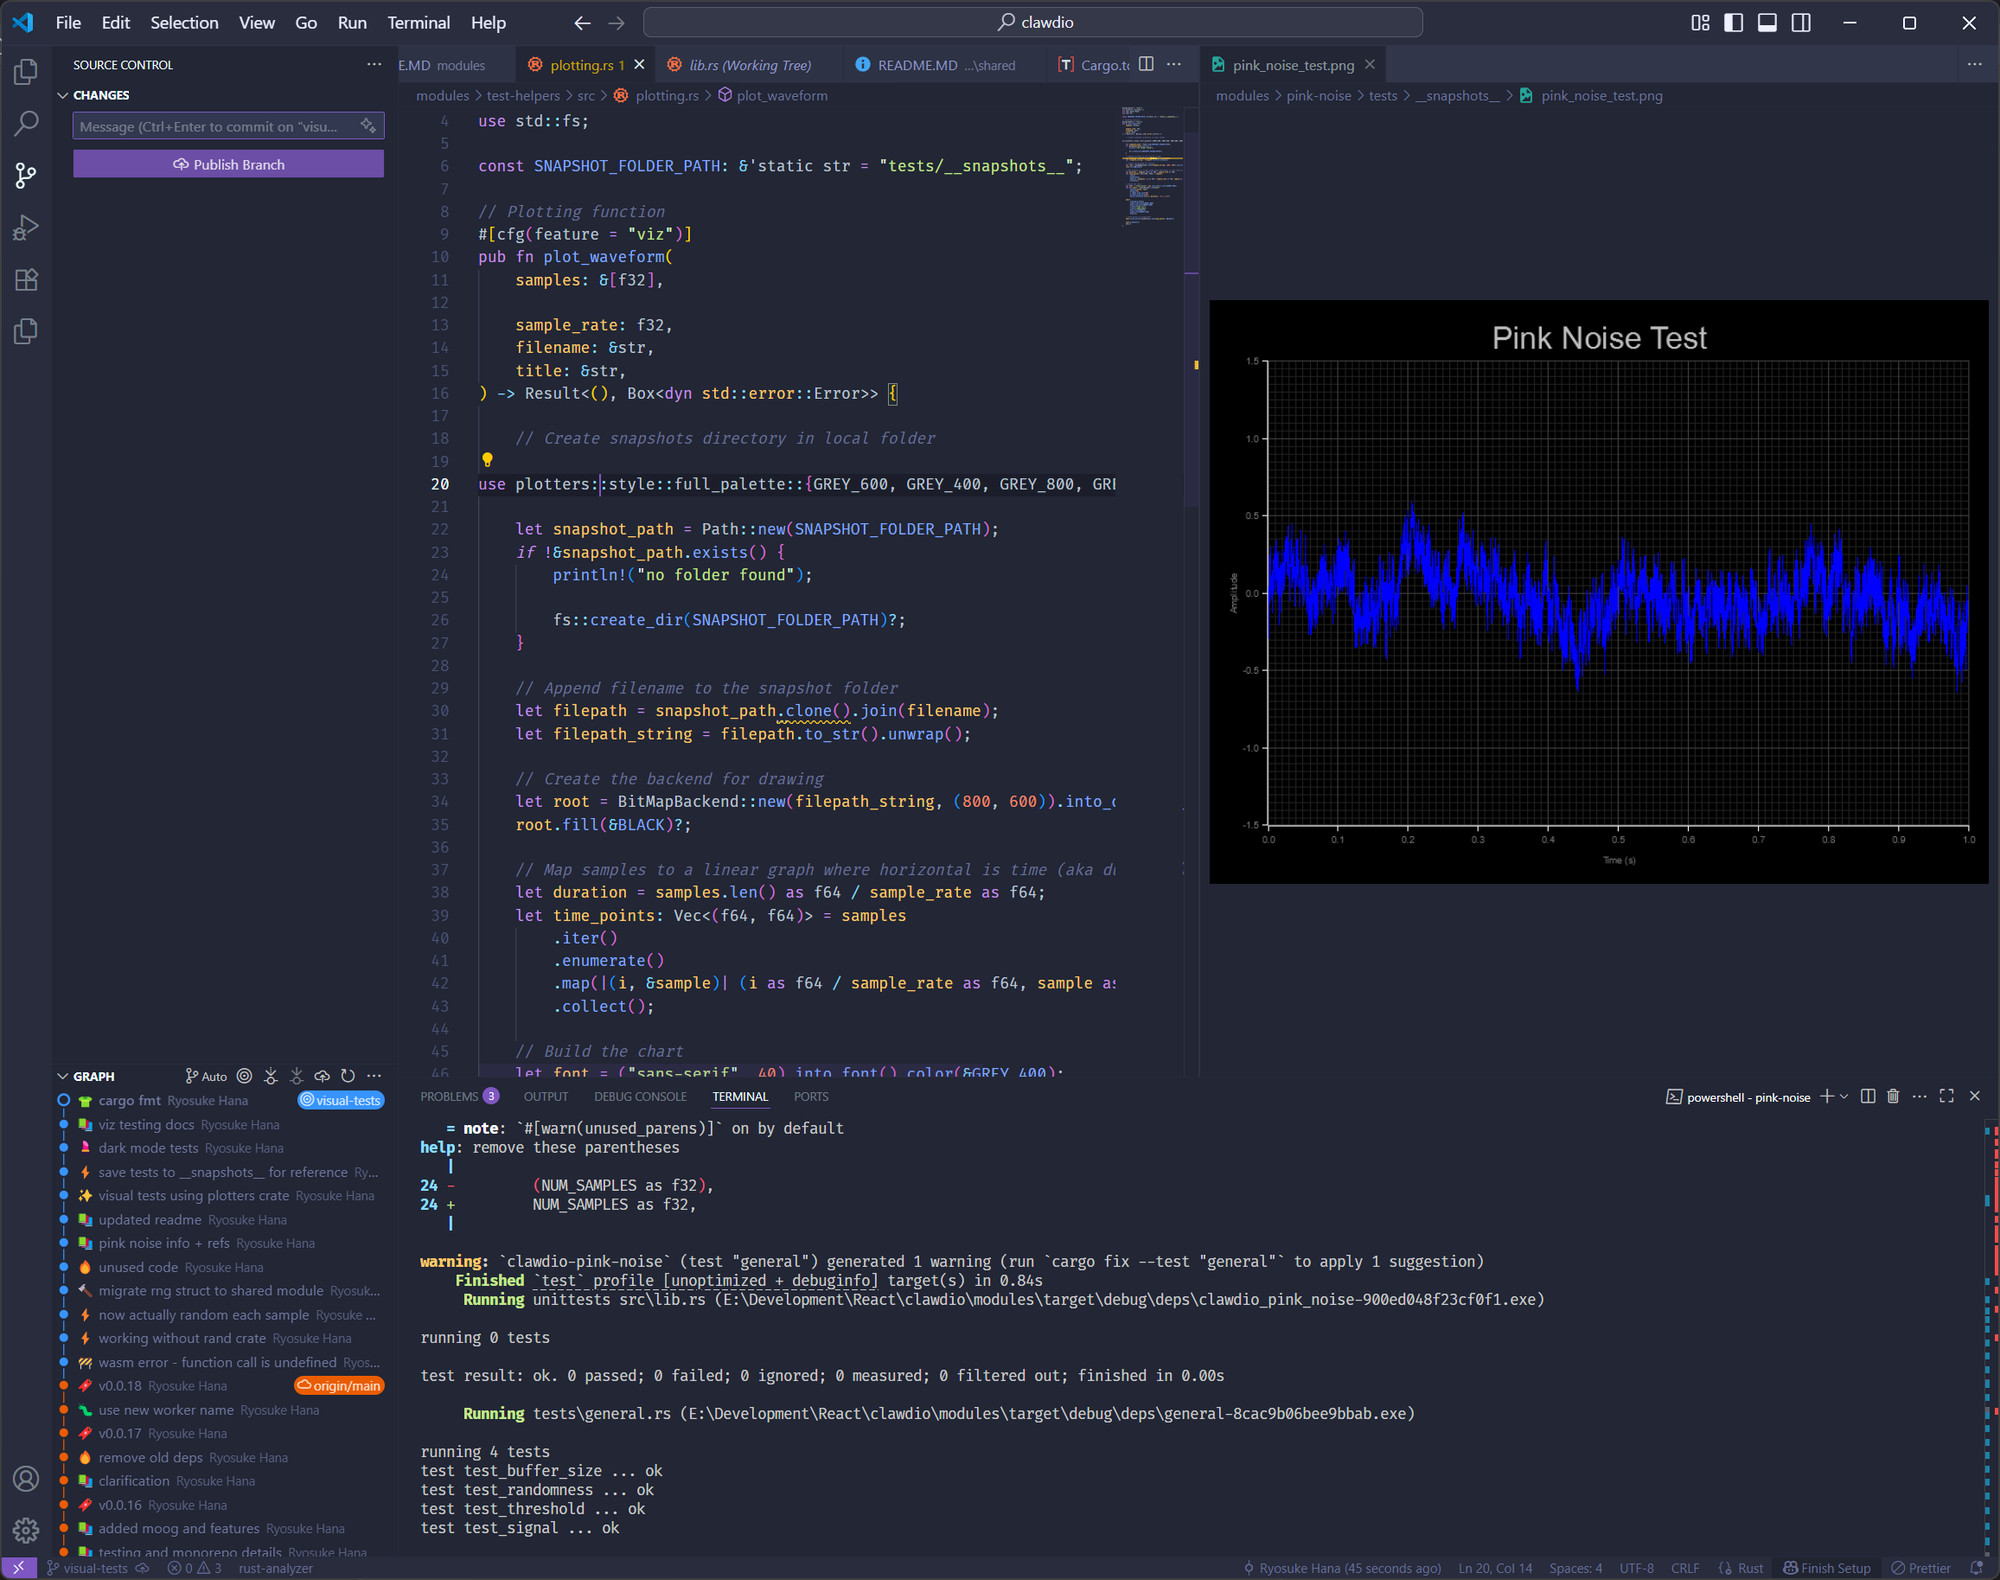The image size is (2000, 1580).
Task: Open the remote window indicator
Action: click(21, 1567)
